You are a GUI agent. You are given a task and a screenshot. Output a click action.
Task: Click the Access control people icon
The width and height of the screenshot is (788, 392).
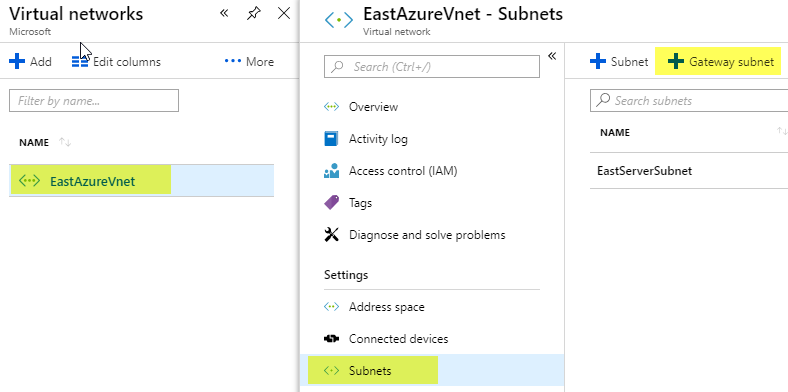point(332,171)
